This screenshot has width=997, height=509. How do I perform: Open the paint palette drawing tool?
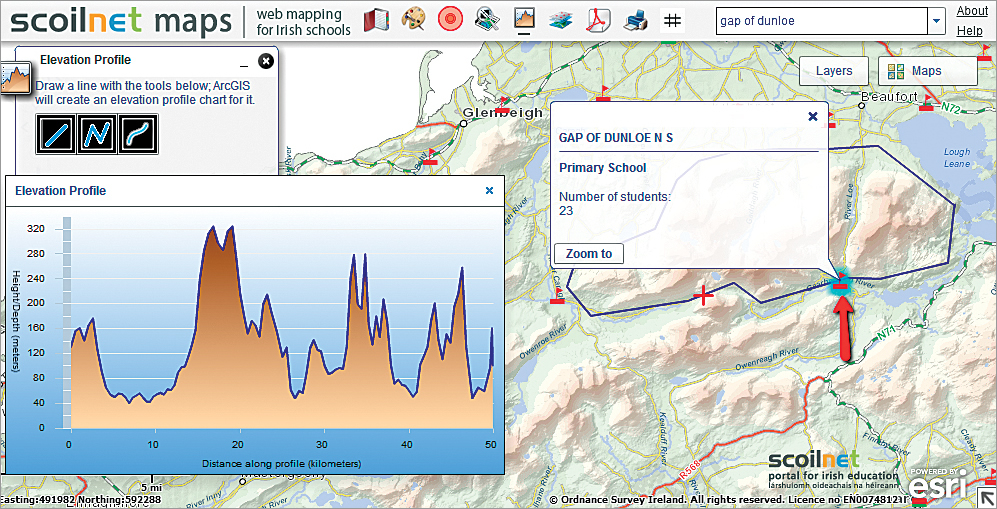tap(413, 20)
